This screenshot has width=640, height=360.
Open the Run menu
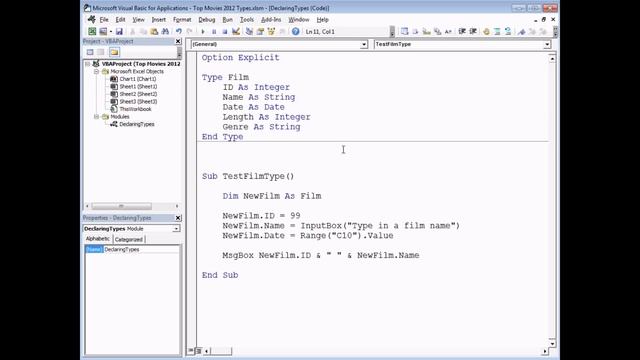(227, 20)
